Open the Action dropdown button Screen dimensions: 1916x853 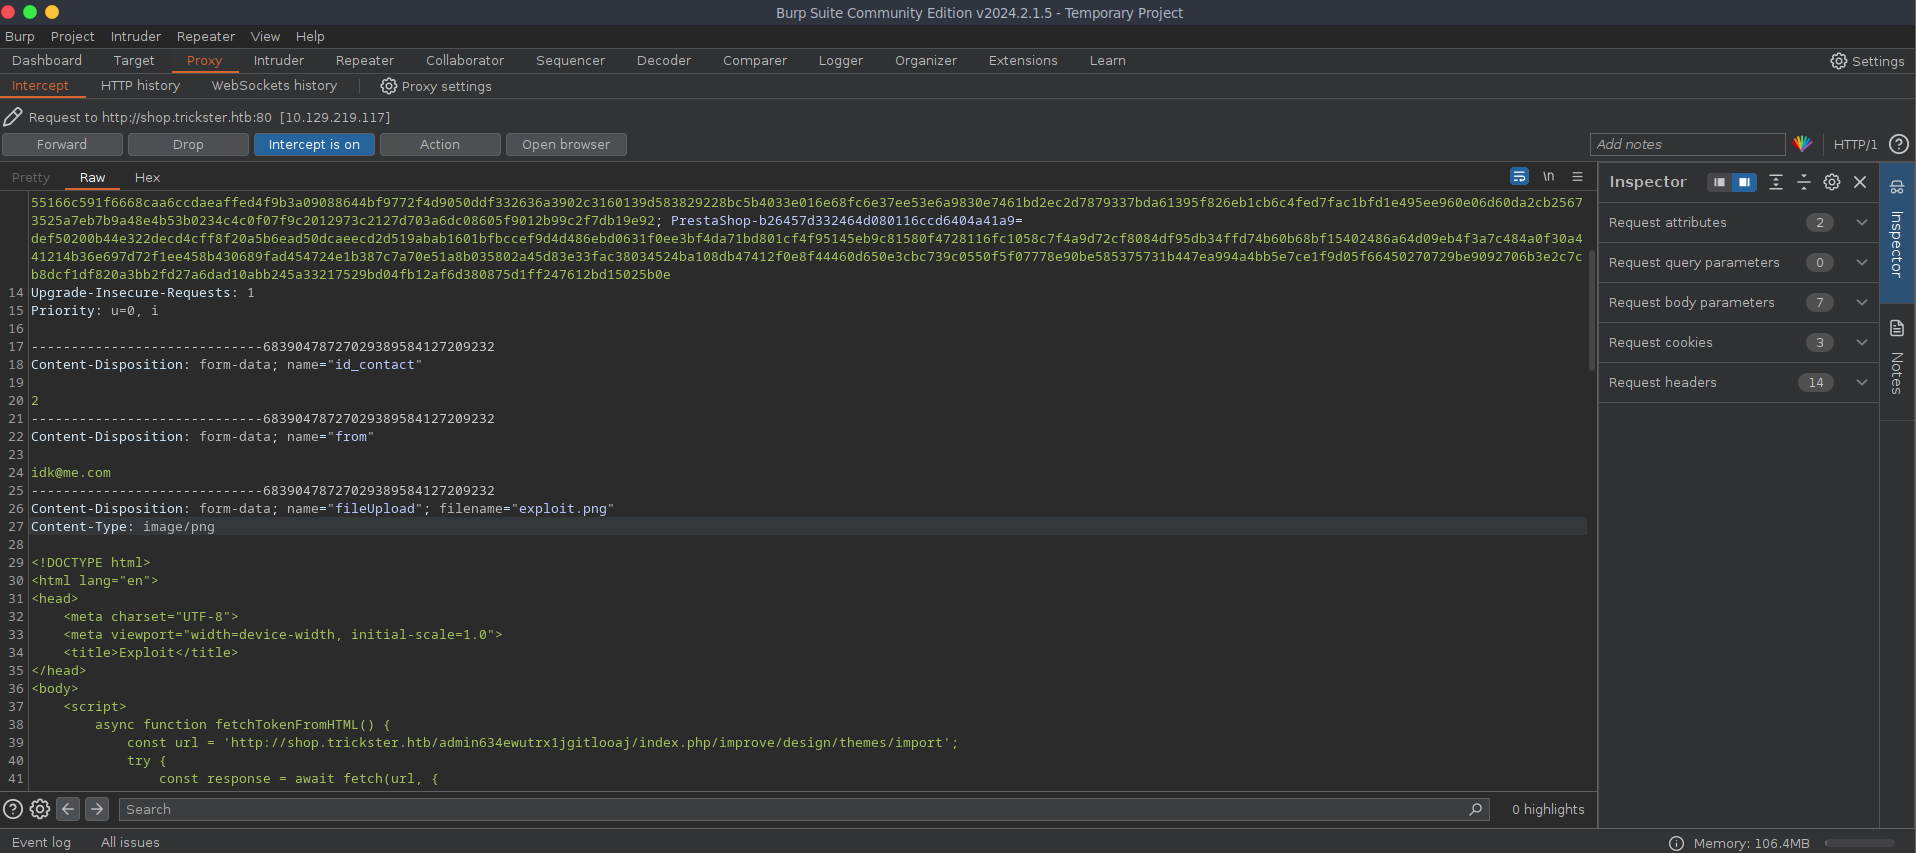440,144
